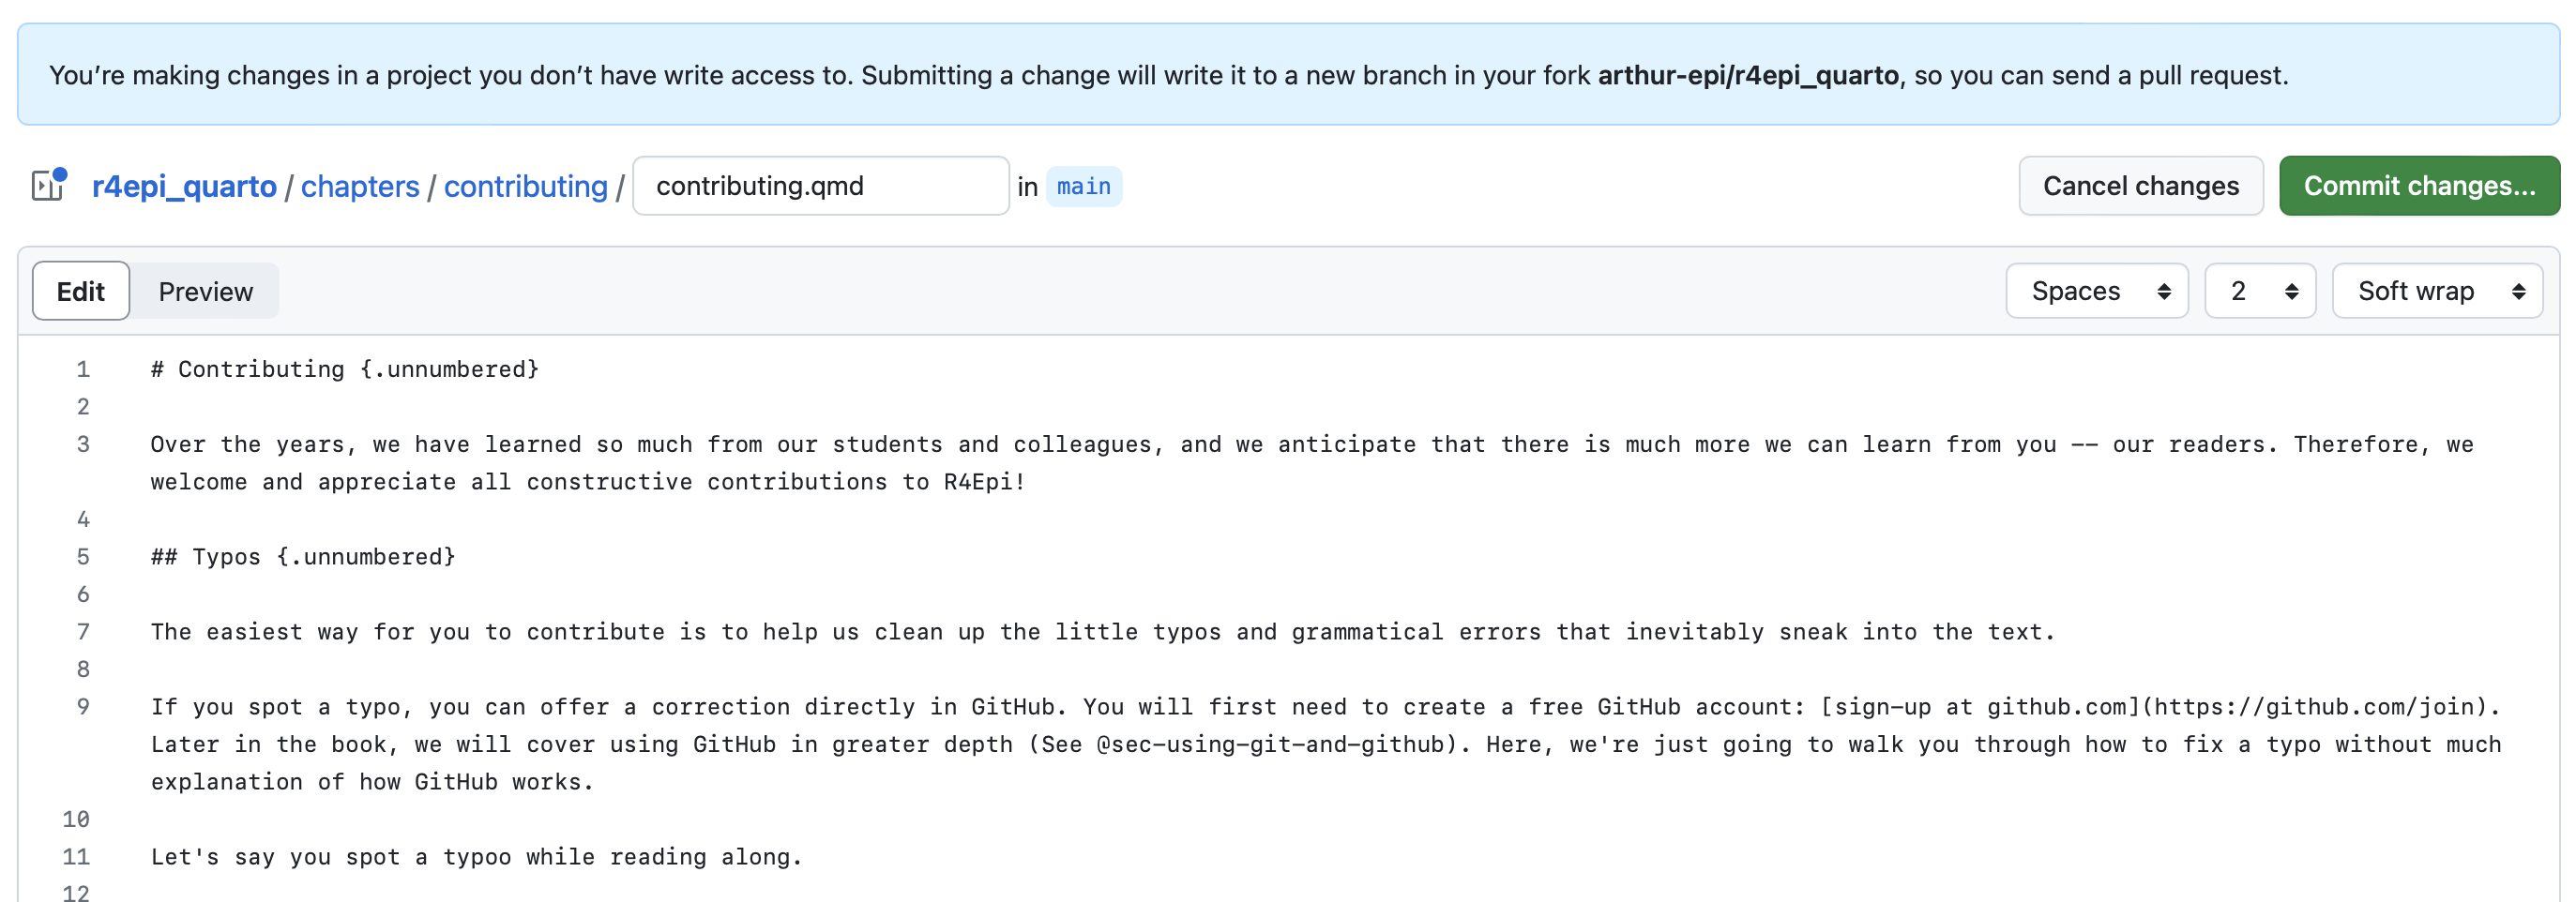Open the contributing folder breadcrumb
Screen dimensions: 2576x902
[x=525, y=186]
